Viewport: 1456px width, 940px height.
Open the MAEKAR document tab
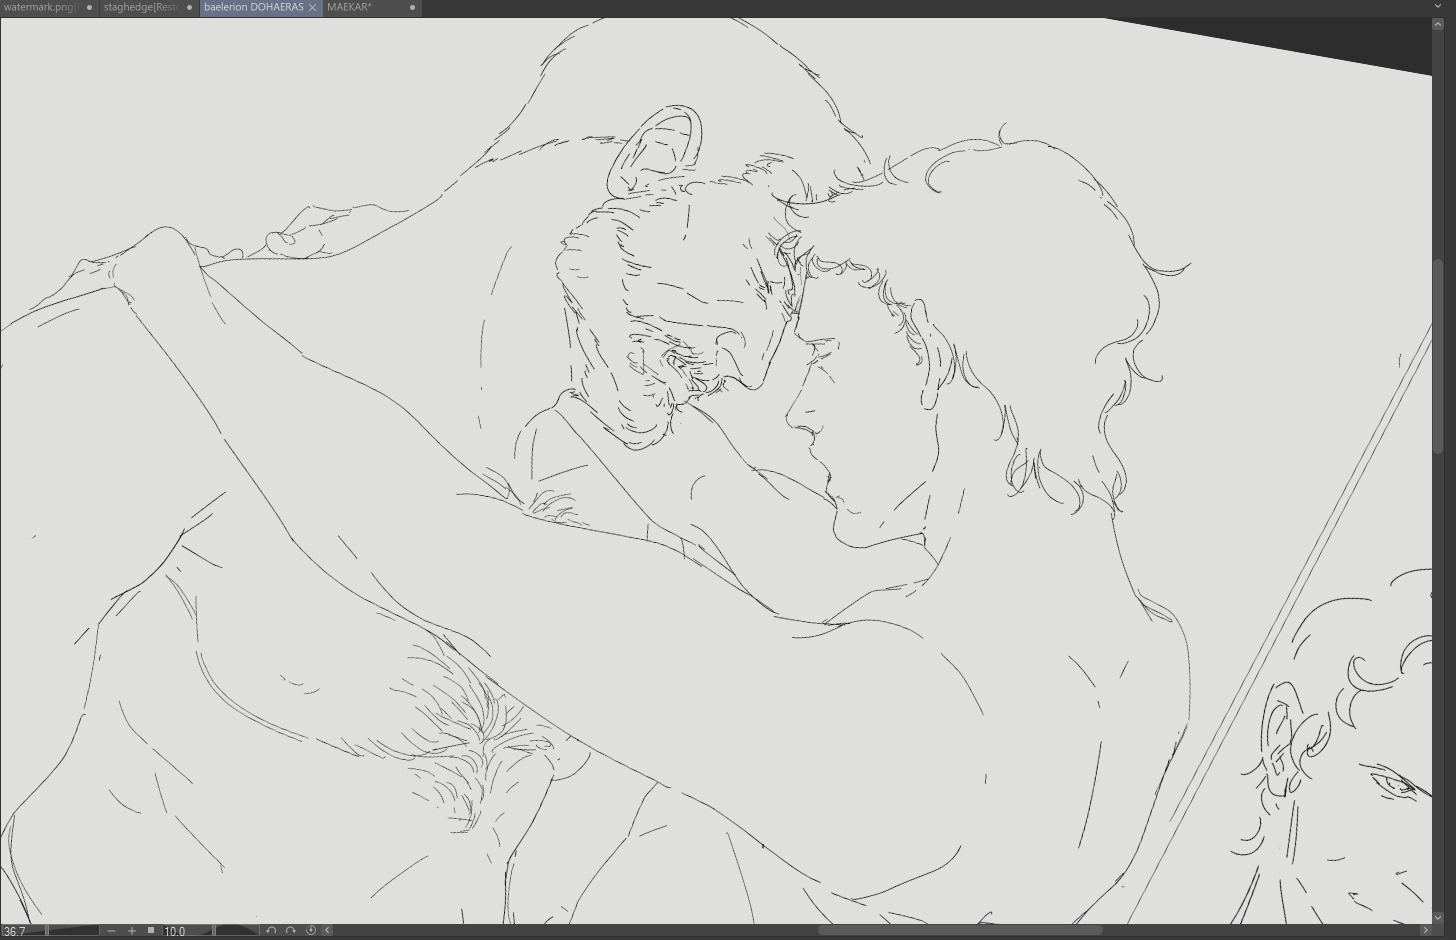(350, 7)
